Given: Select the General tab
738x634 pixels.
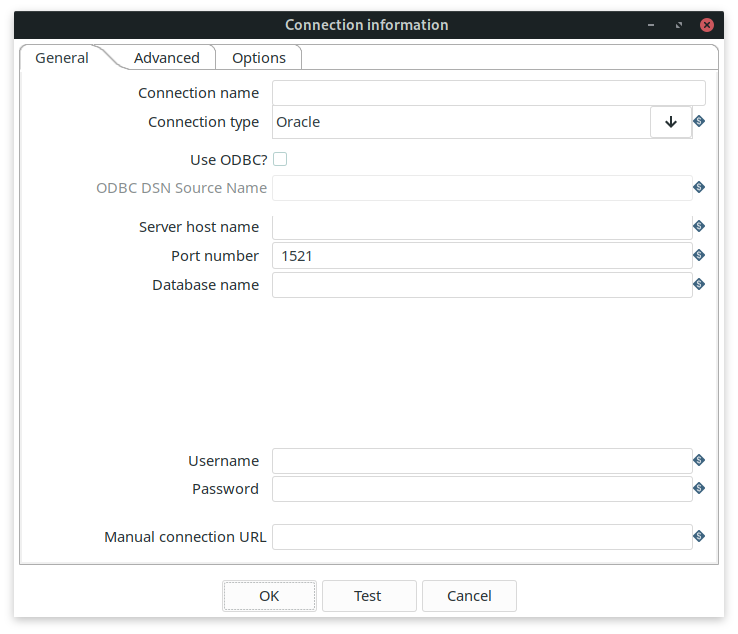Looking at the screenshot, I should [62, 58].
